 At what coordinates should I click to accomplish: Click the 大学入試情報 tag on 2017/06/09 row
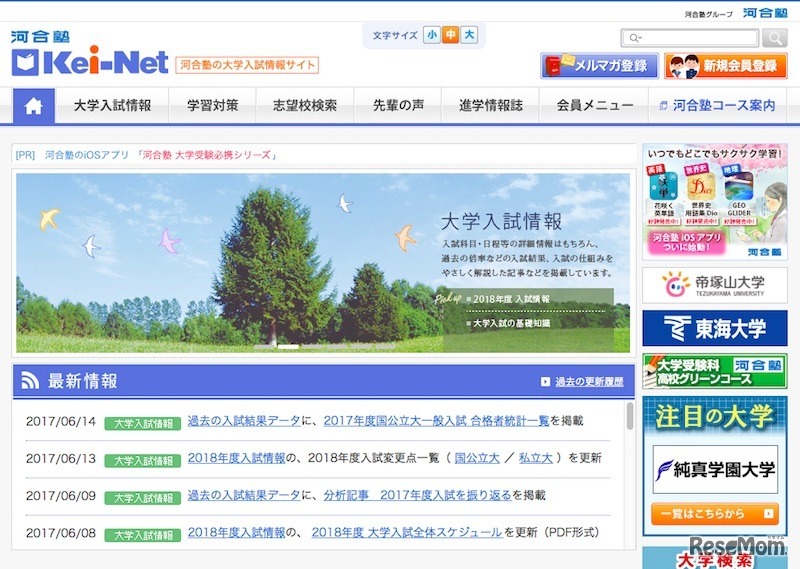pos(143,498)
